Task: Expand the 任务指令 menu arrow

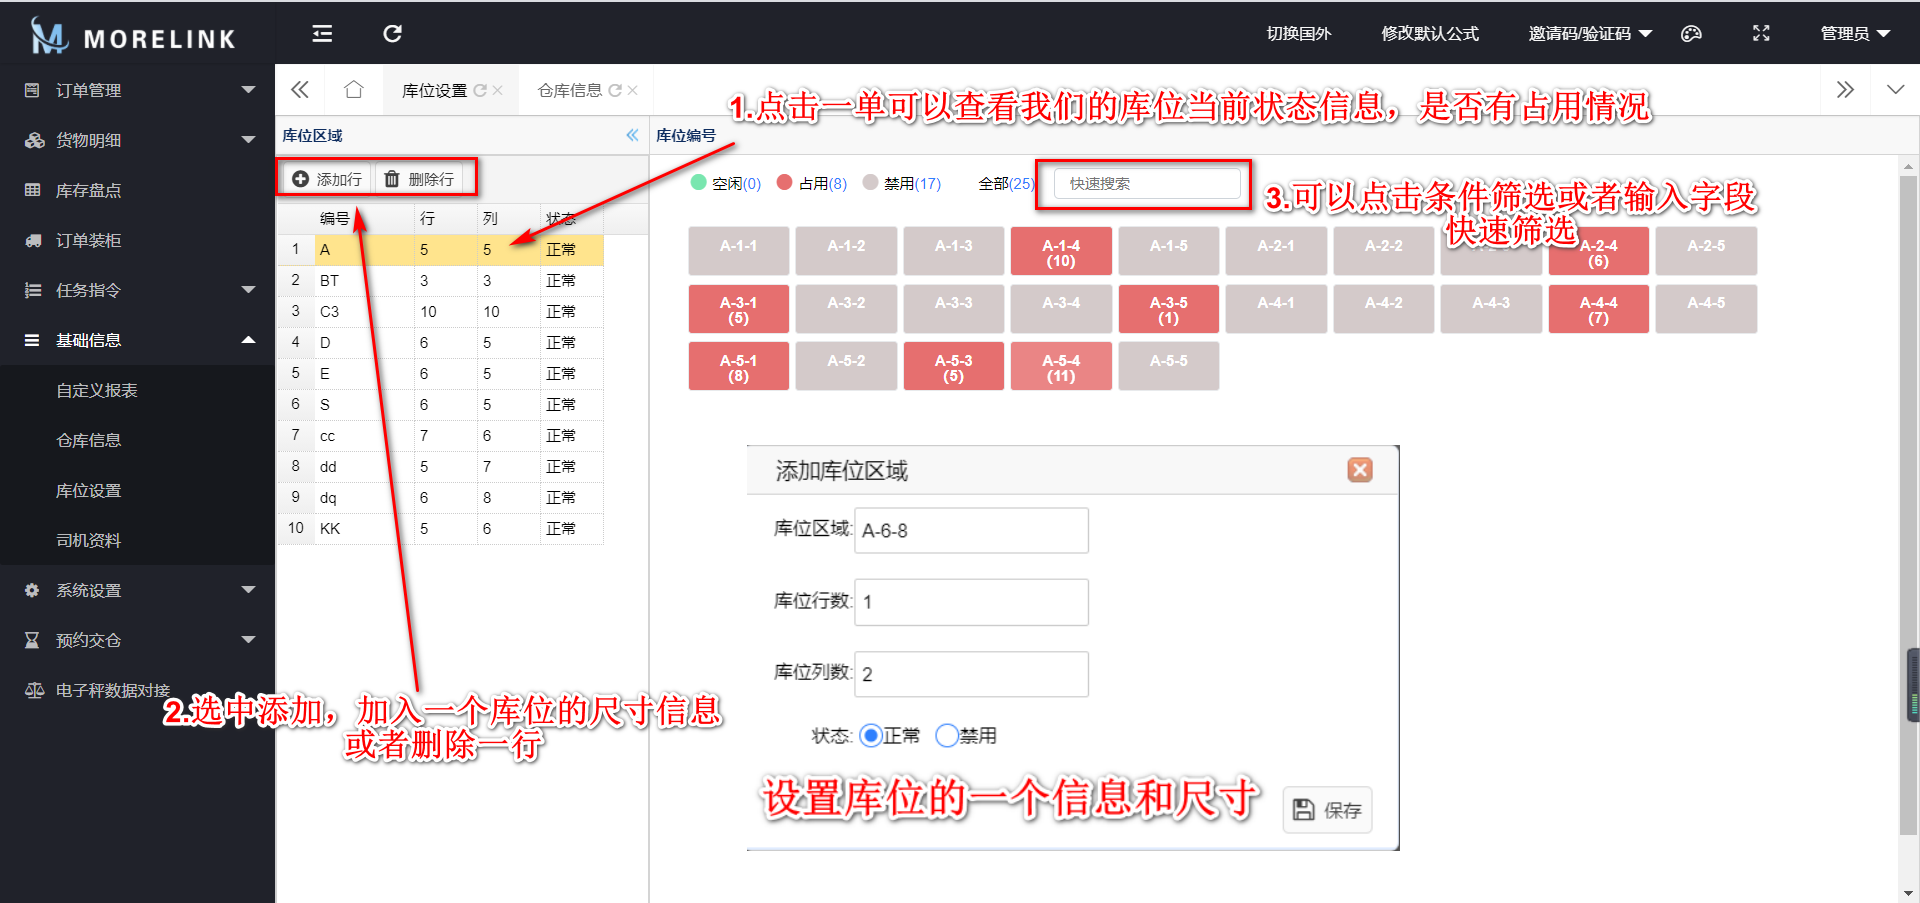Action: tap(248, 290)
